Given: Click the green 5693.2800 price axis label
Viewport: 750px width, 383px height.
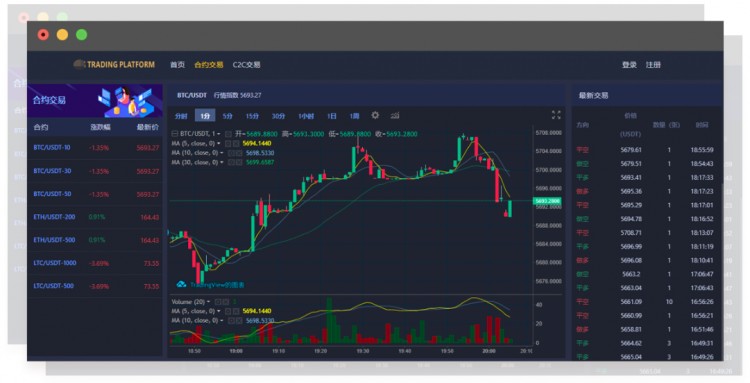Looking at the screenshot, I should [547, 201].
